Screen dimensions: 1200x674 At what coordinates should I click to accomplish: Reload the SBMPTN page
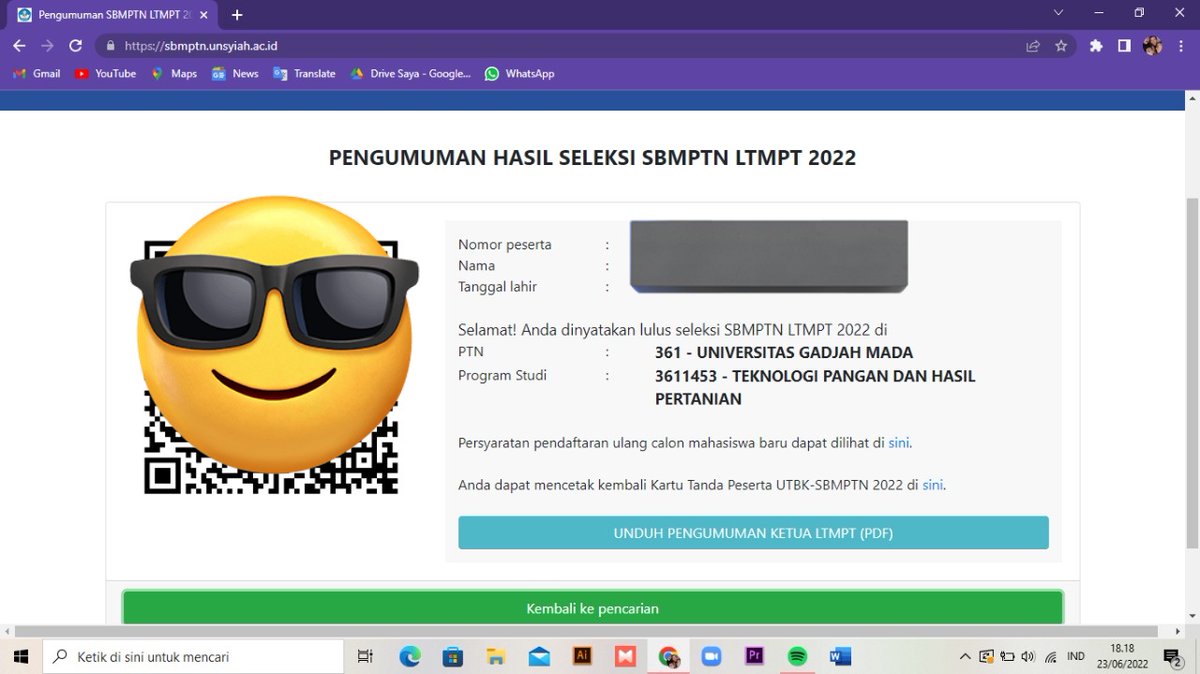75,46
